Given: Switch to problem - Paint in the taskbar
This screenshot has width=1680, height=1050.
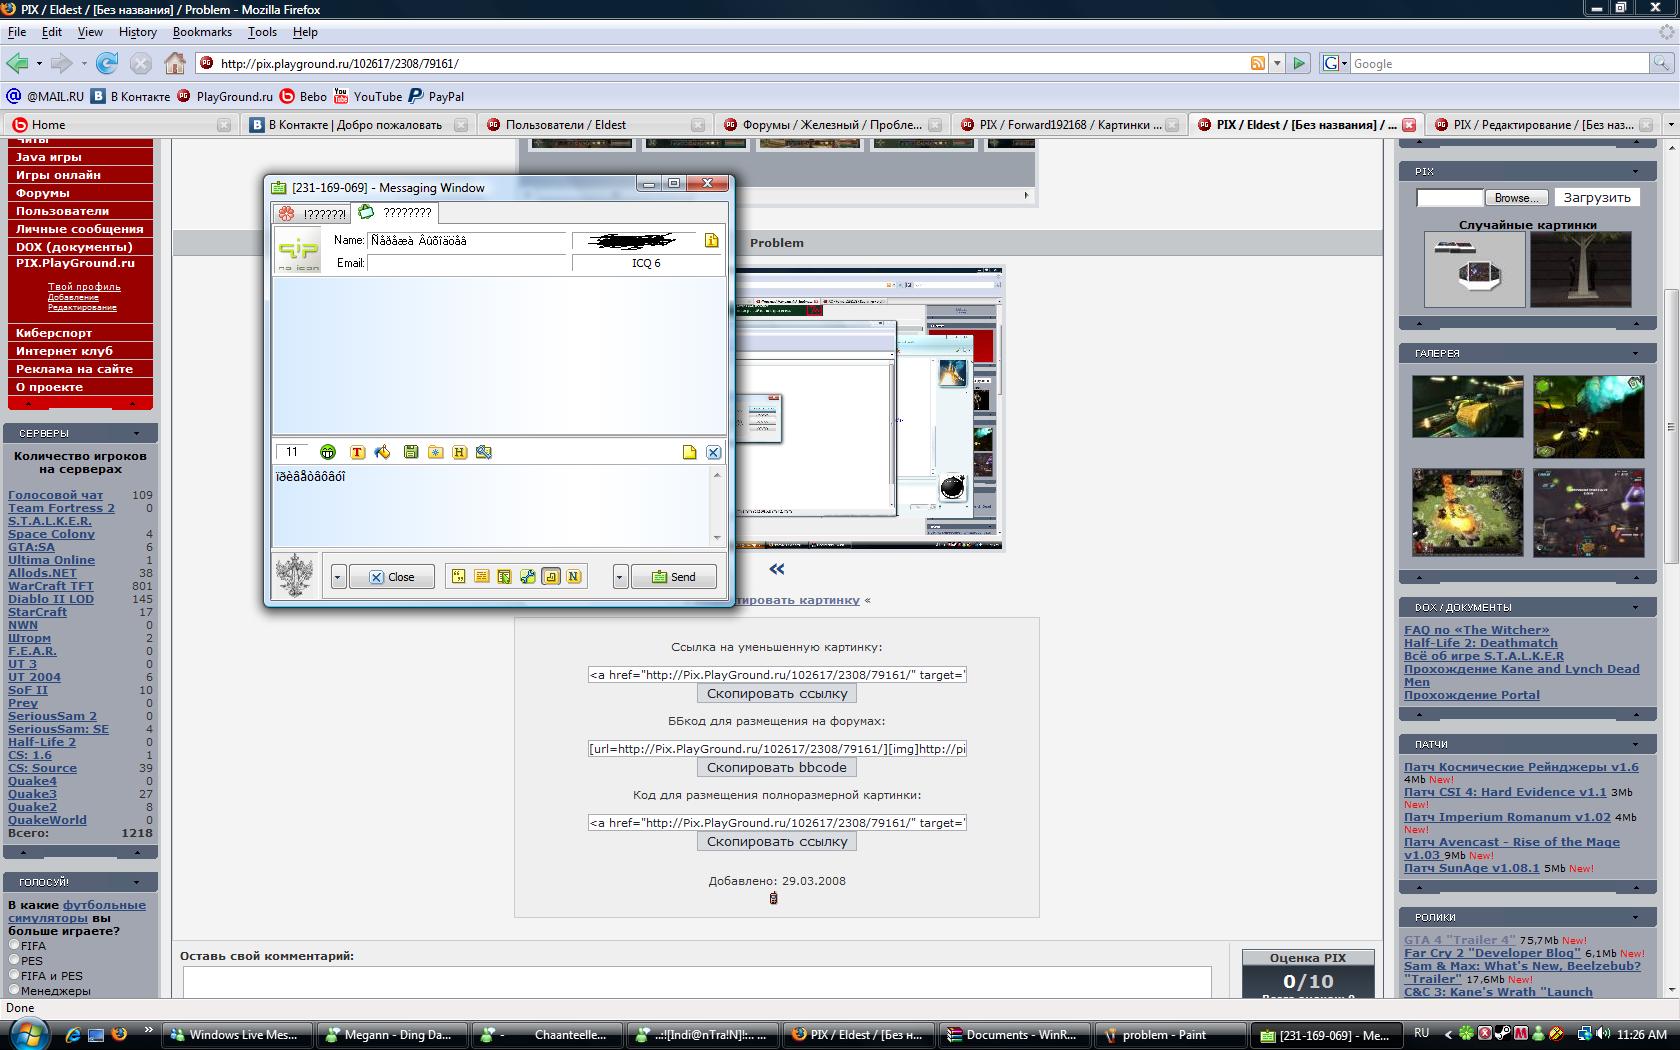Looking at the screenshot, I should point(1171,1035).
